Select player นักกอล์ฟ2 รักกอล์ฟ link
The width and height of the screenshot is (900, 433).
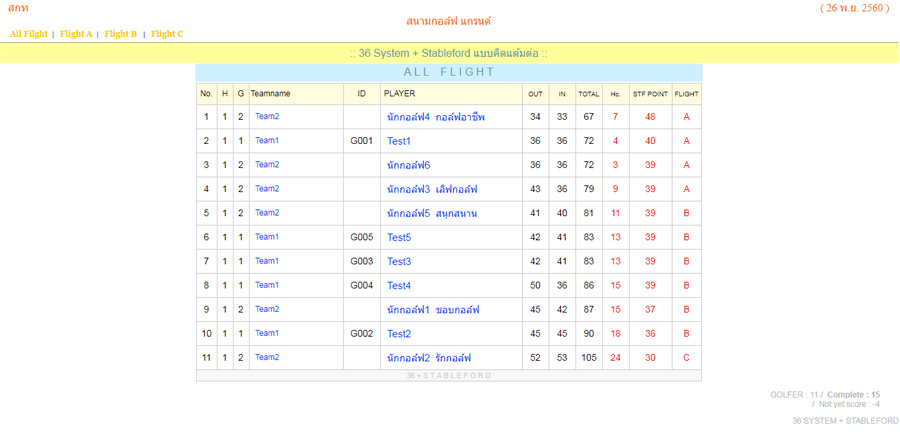429,358
